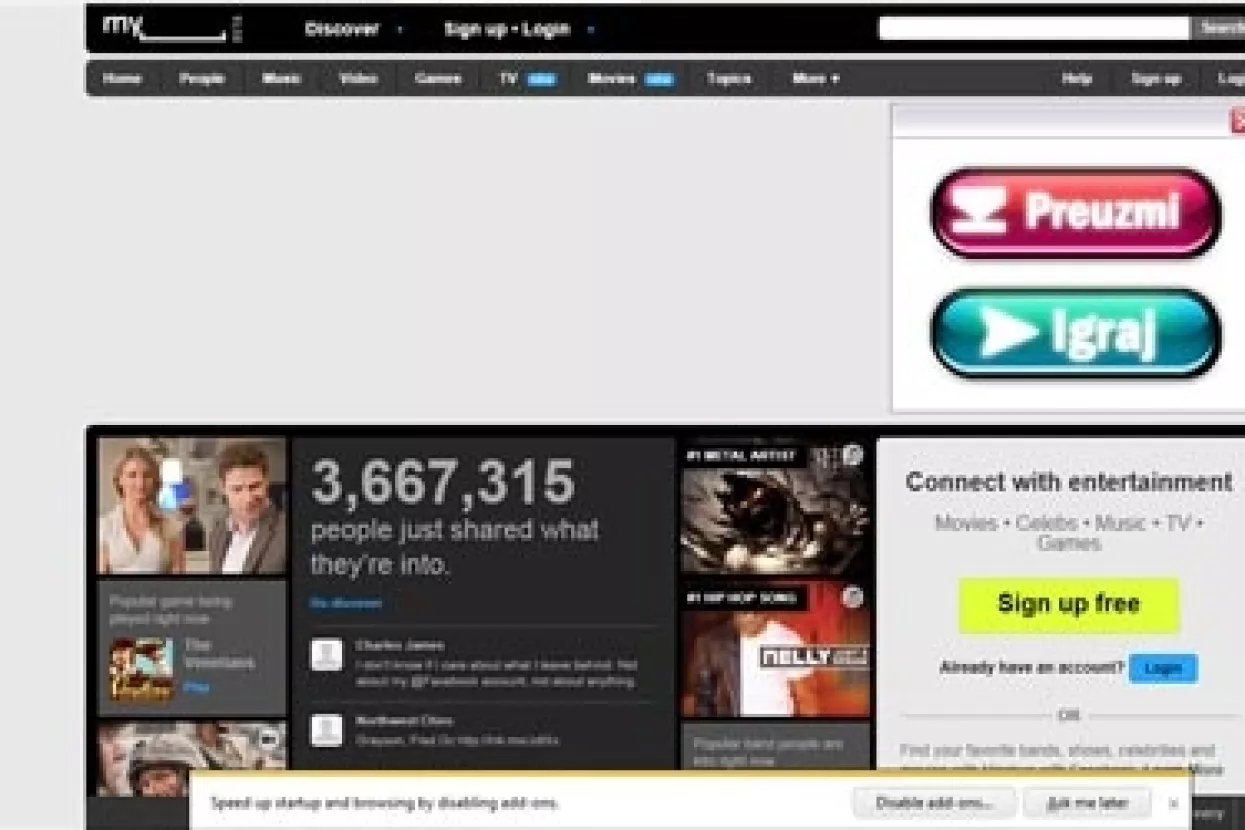This screenshot has height=830, width=1245.
Task: Open Charles James profile name
Action: pos(400,645)
